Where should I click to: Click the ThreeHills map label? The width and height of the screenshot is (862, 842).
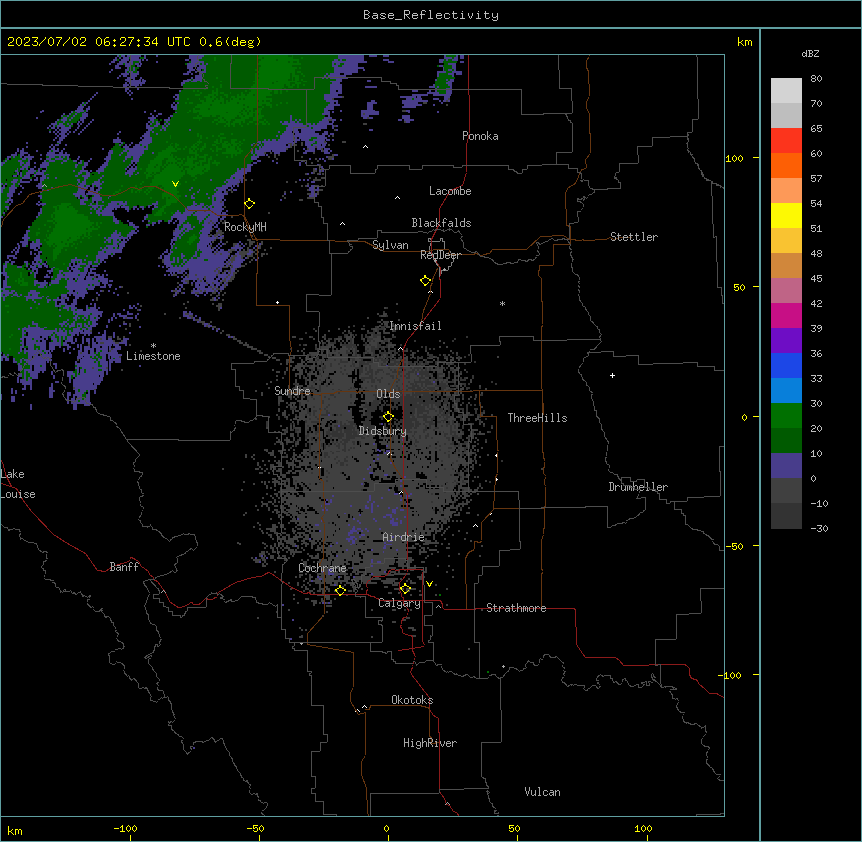pyautogui.click(x=537, y=418)
